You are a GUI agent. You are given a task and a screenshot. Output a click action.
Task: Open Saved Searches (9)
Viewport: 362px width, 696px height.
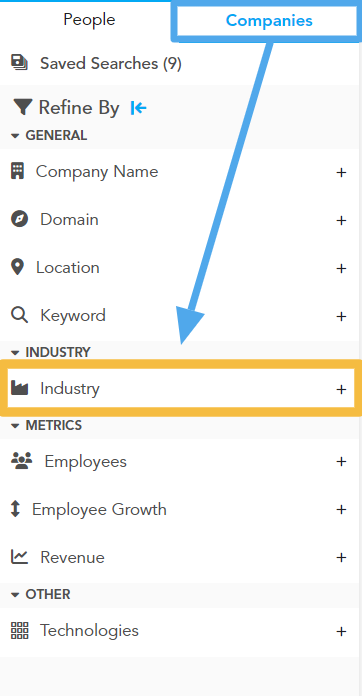coord(111,63)
